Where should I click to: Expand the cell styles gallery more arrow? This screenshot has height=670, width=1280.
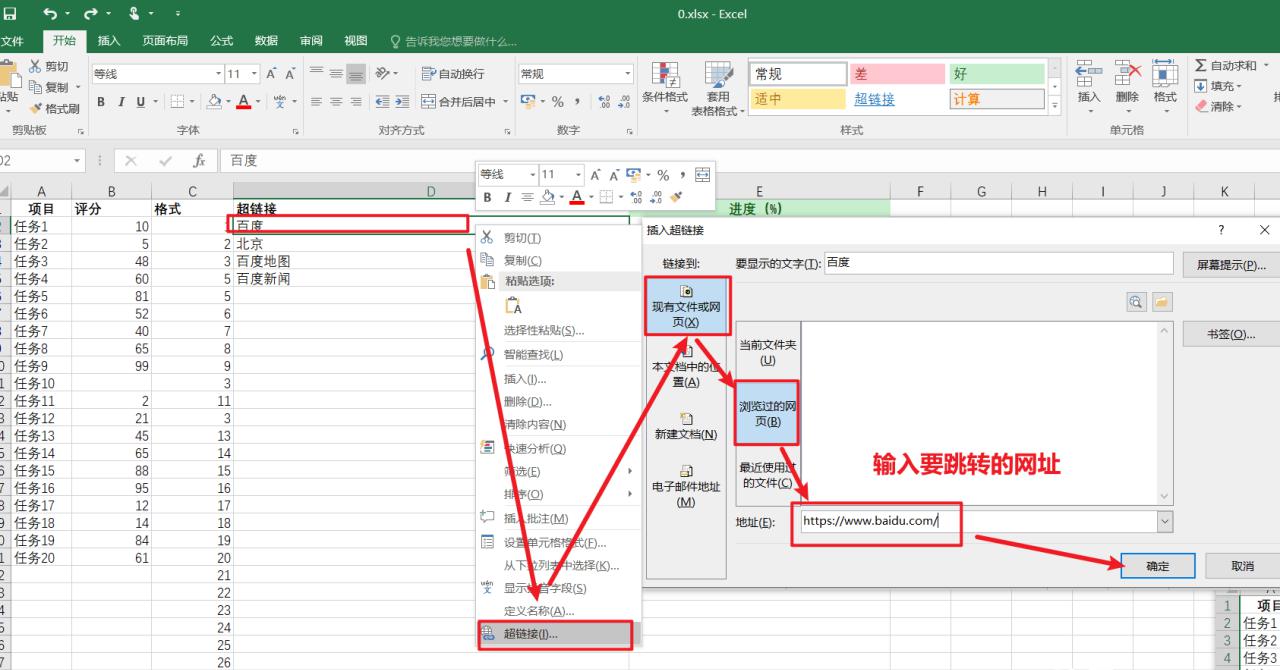pos(1054,104)
